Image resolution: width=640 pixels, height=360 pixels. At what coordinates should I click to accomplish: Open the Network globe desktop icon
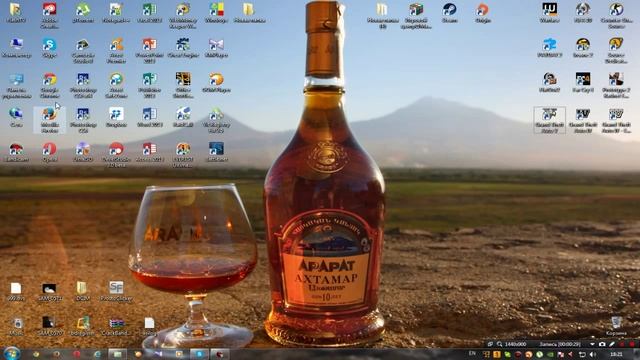coord(16,117)
